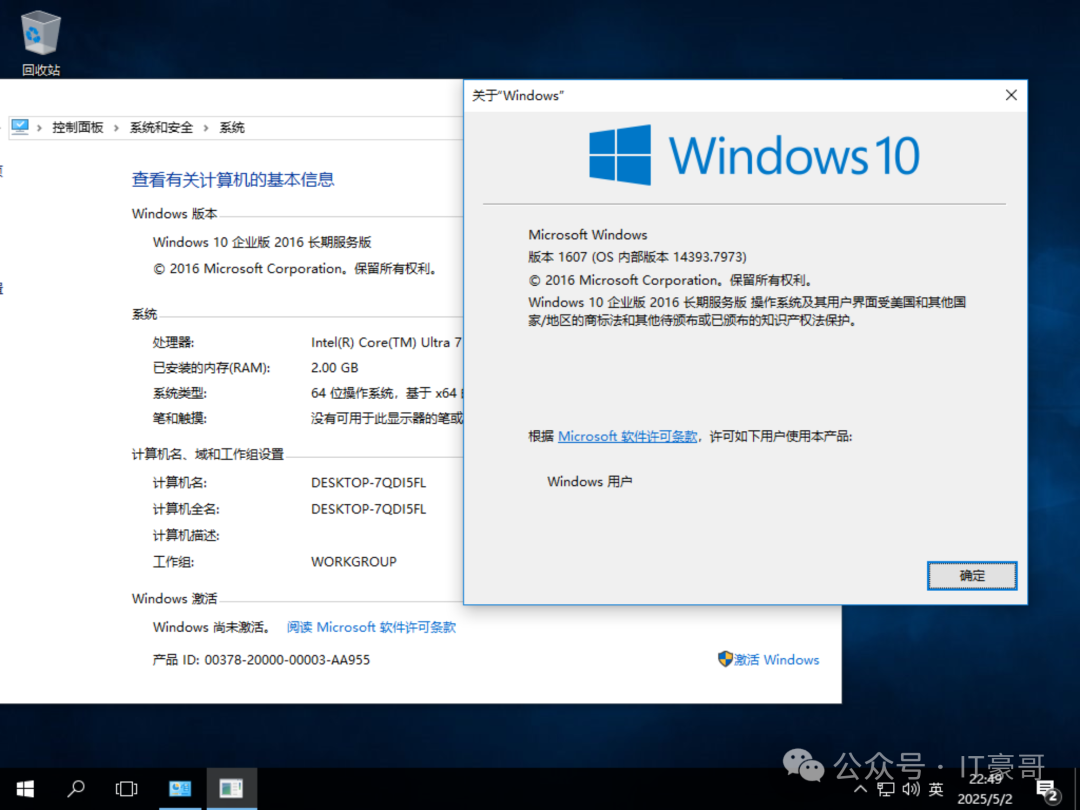Click 计算机全名 DESKTOP-7QDI5FL value
This screenshot has height=810, width=1080.
(x=368, y=509)
